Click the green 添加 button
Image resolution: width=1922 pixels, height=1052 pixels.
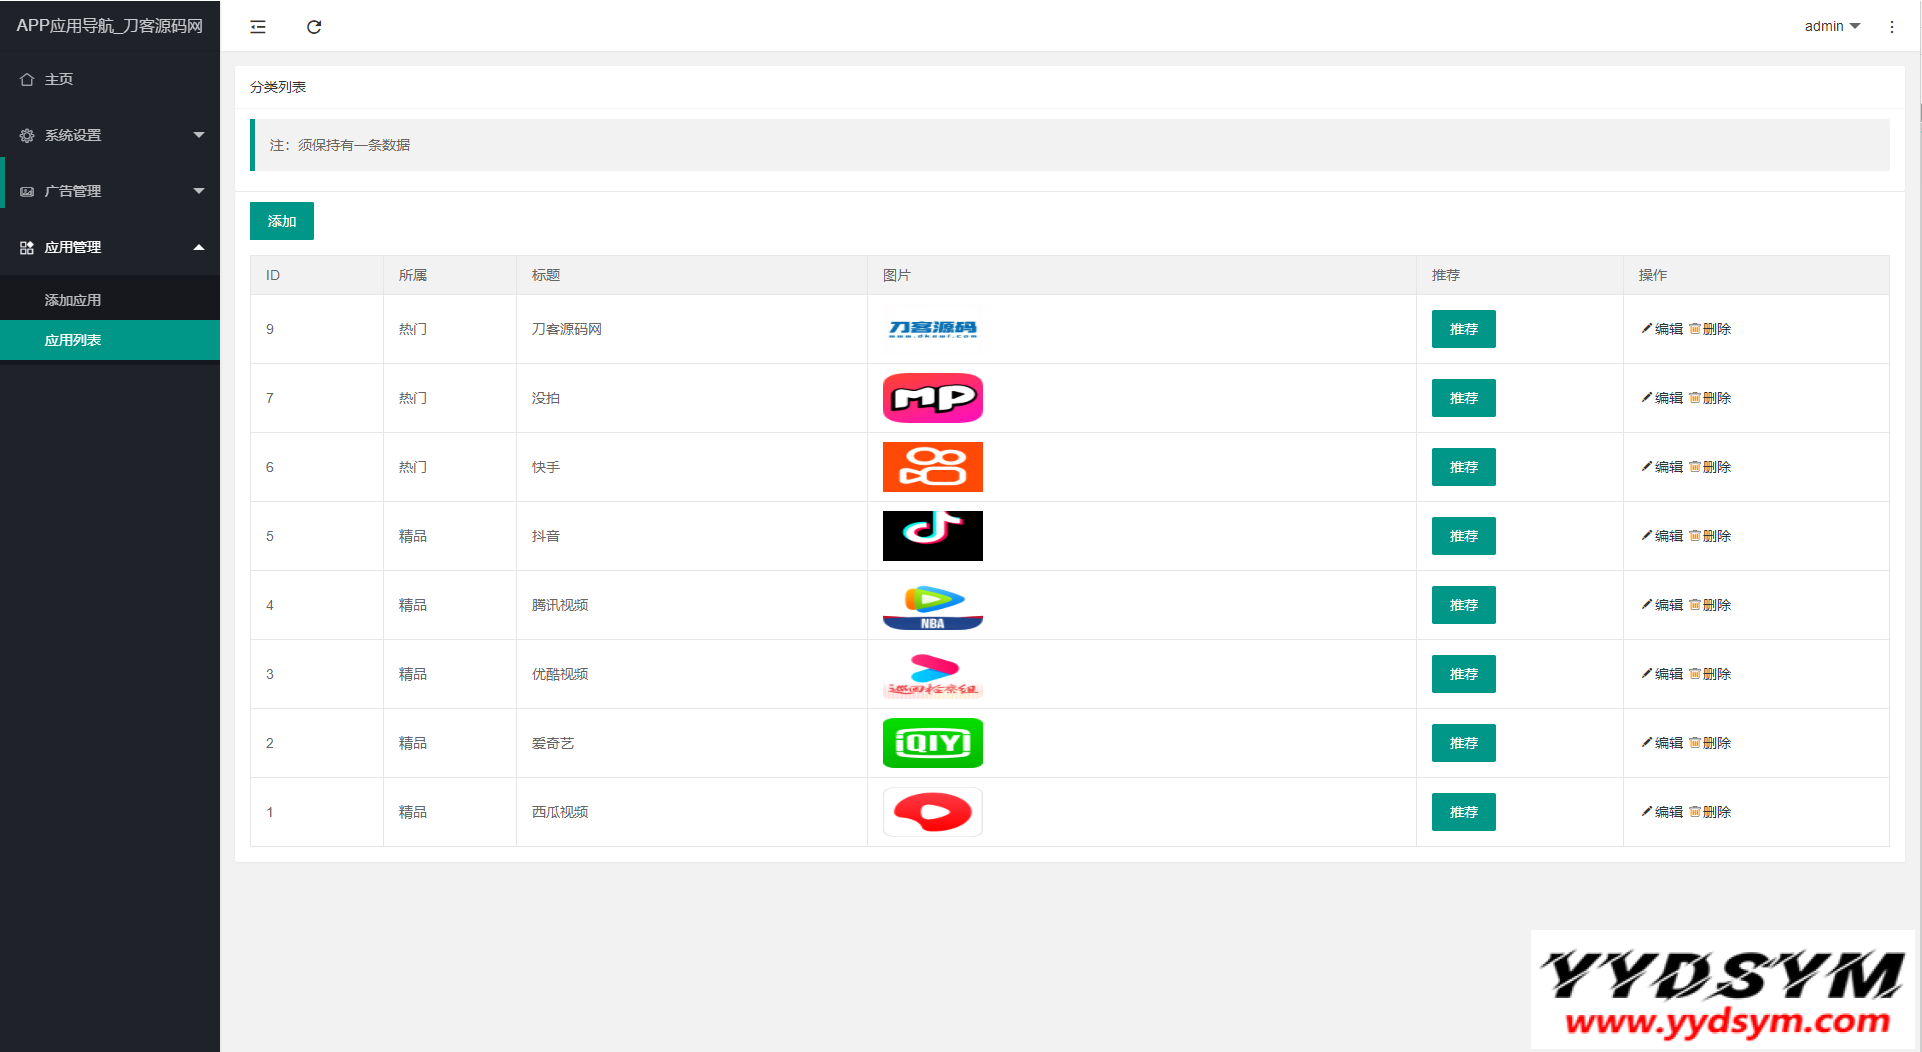281,221
